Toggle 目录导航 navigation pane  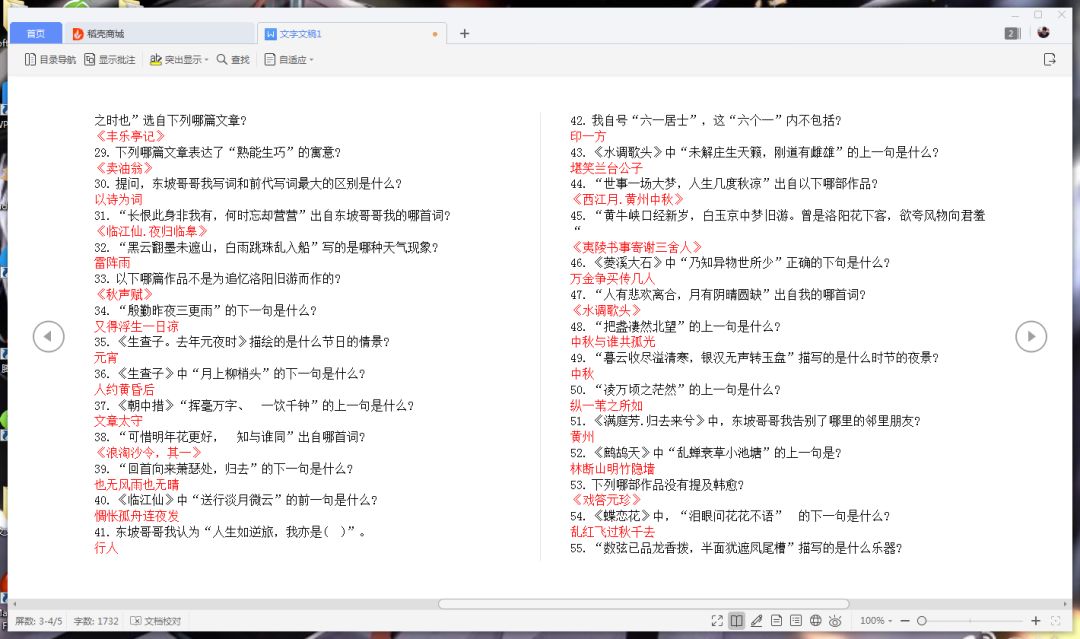(x=50, y=60)
